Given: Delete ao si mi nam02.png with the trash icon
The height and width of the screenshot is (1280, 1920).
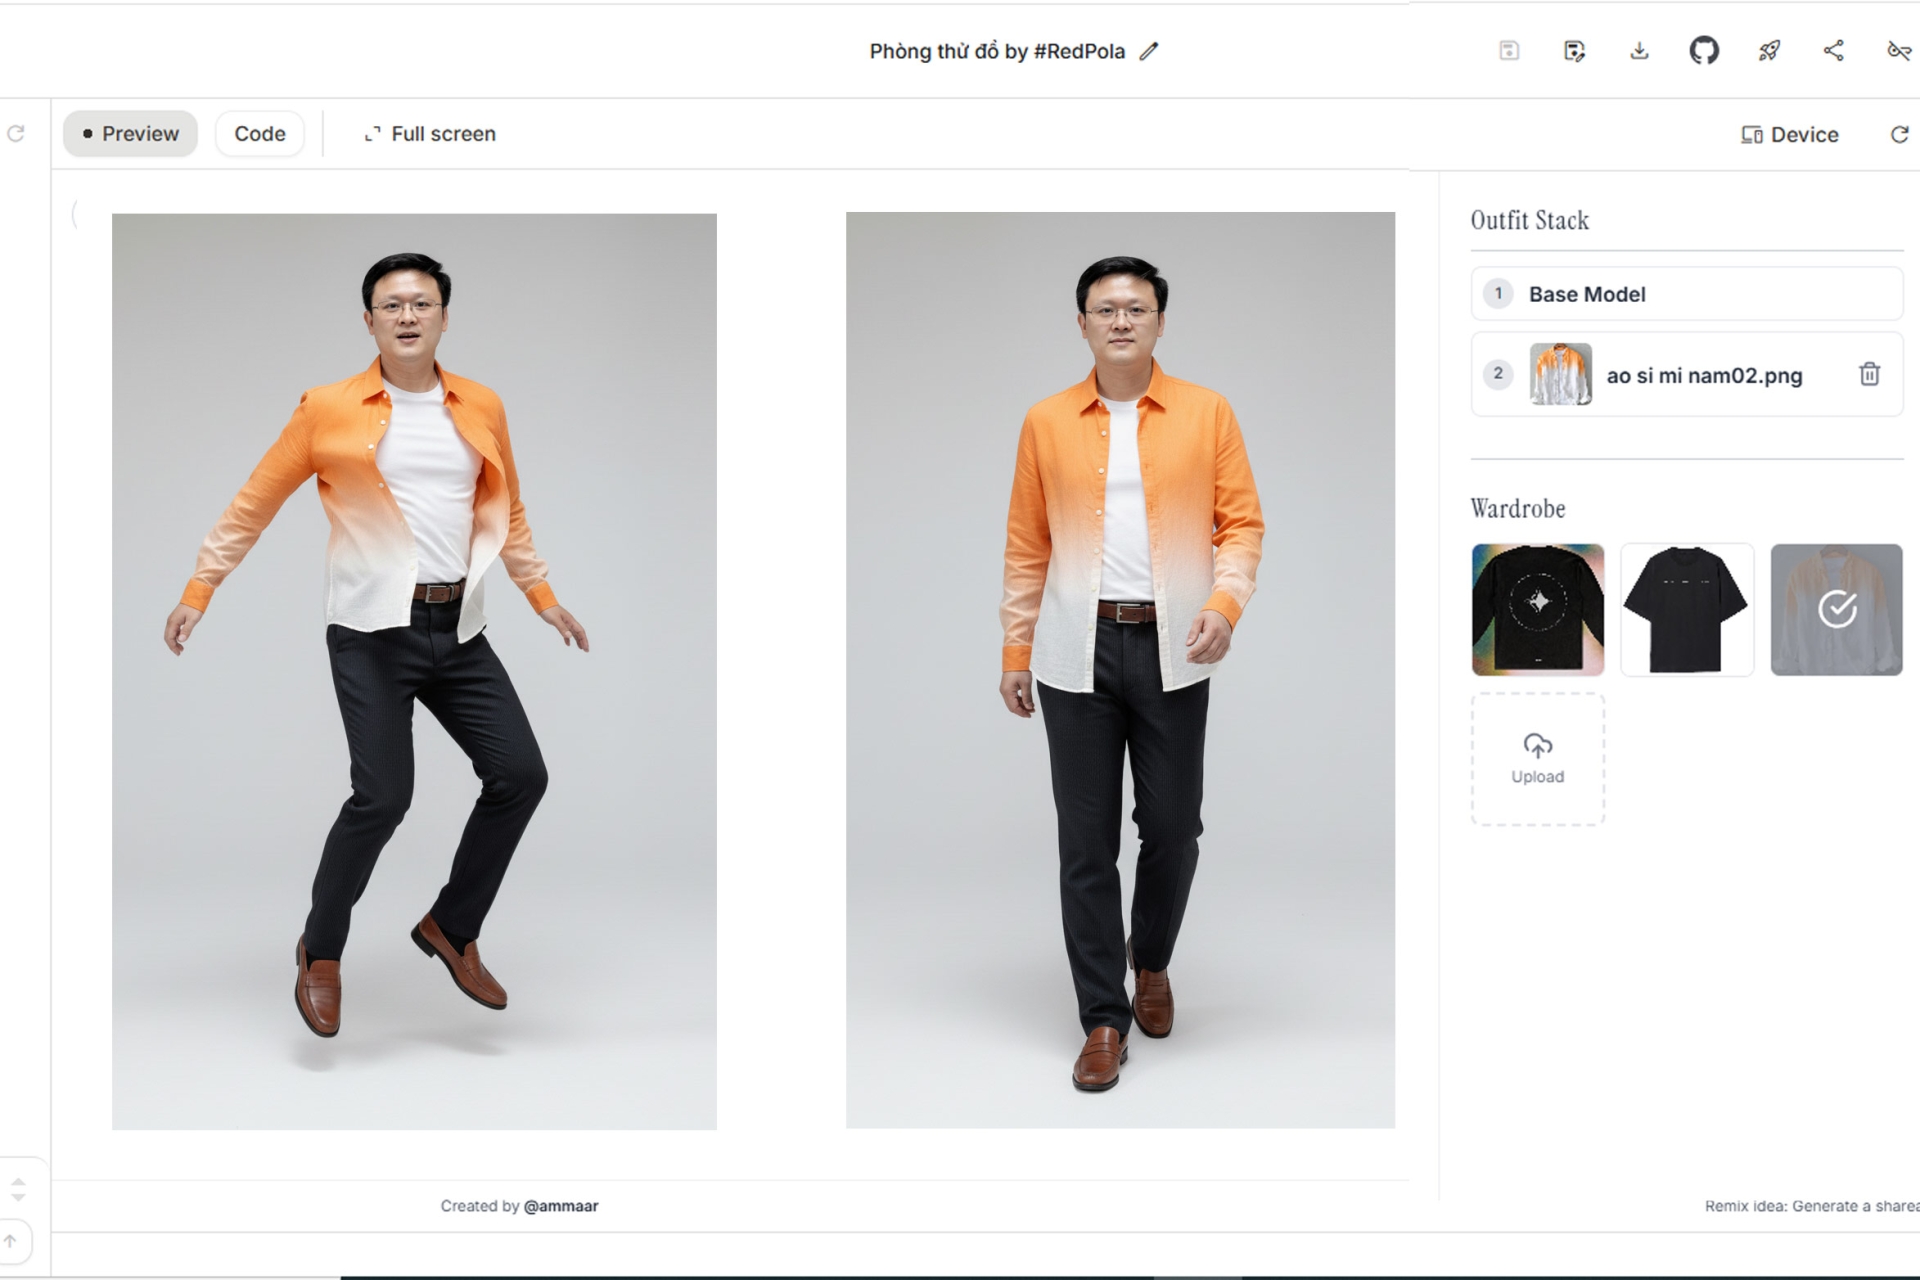Looking at the screenshot, I should [1869, 374].
